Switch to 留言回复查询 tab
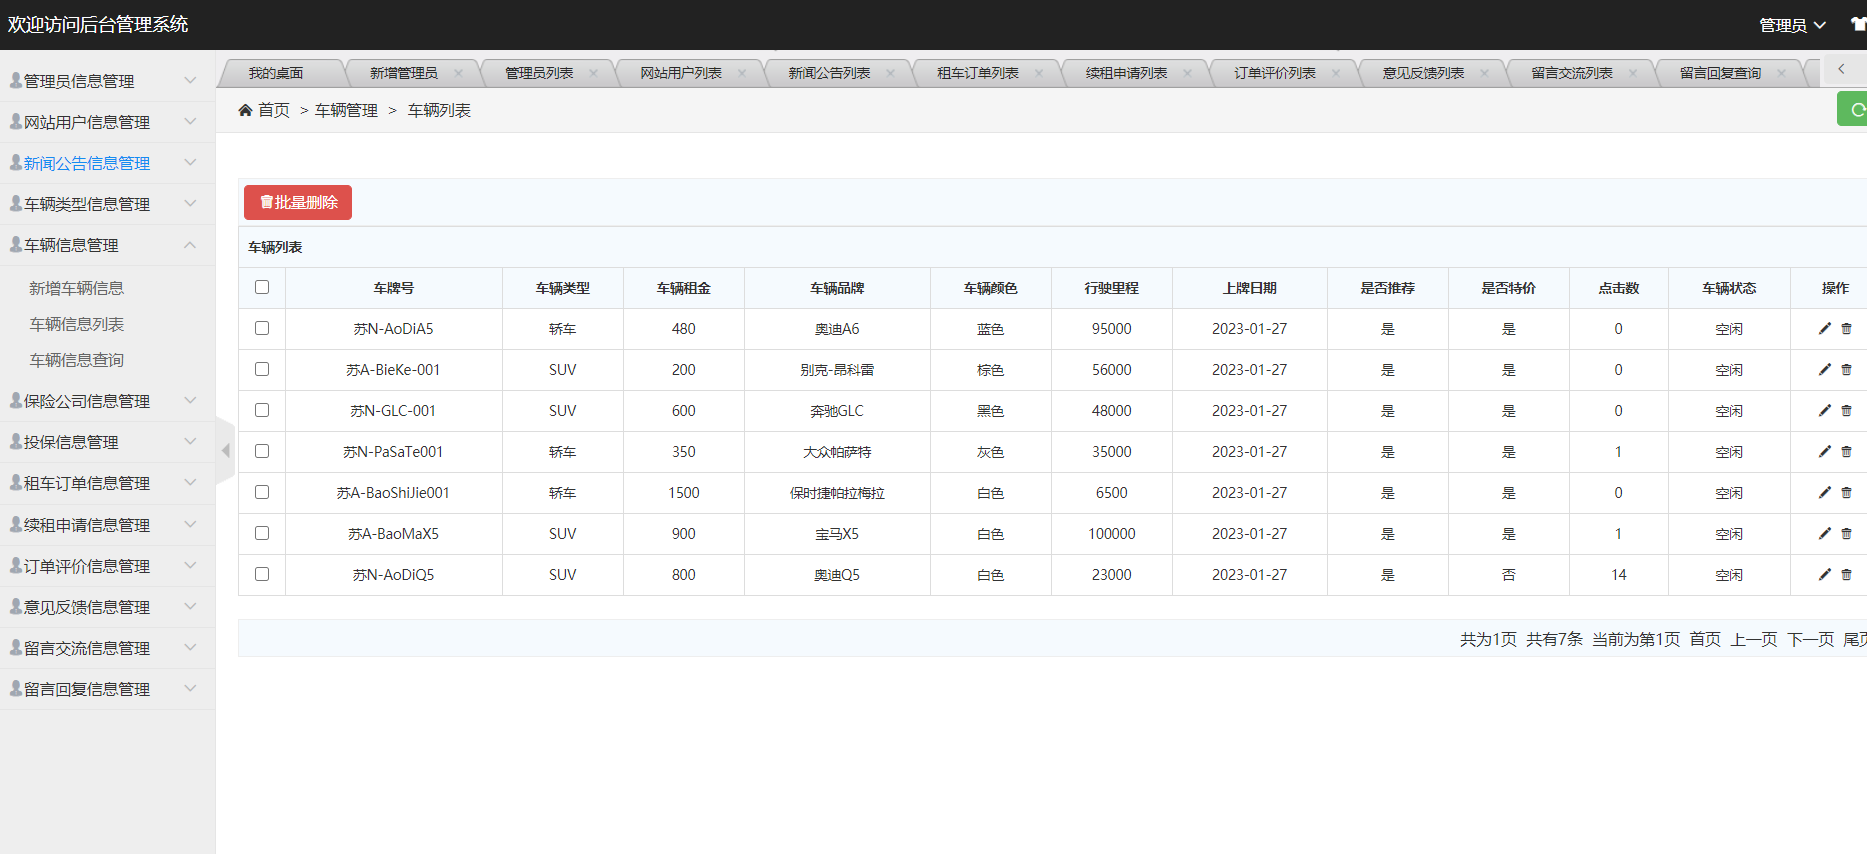The image size is (1867, 854). tap(1720, 73)
